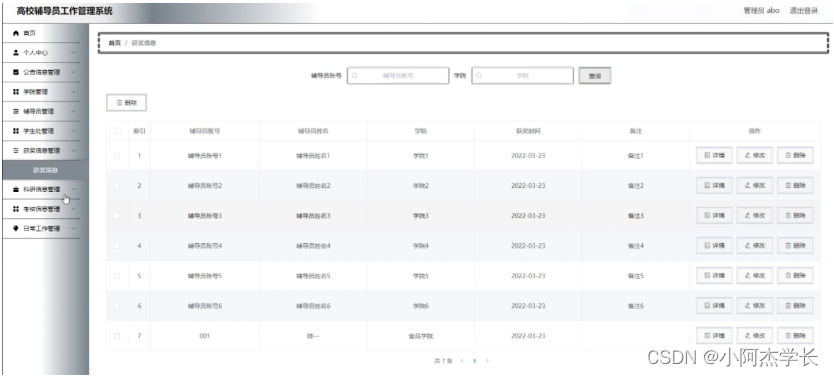Click 修改 for row 辅导员账号3
This screenshot has width=834, height=376.
(x=755, y=216)
